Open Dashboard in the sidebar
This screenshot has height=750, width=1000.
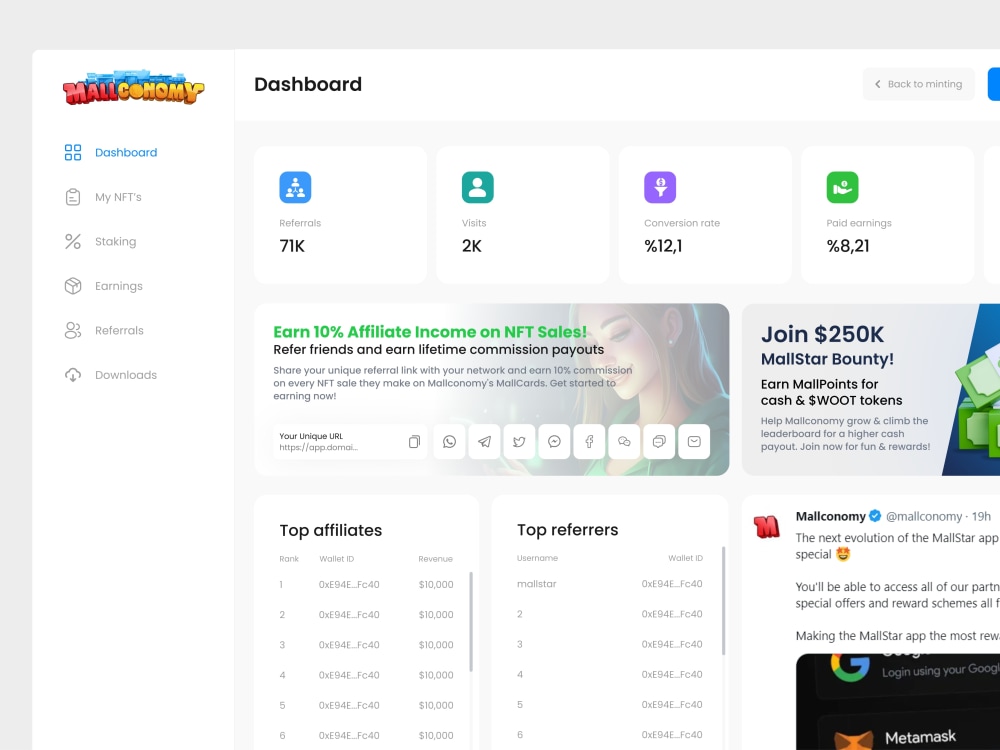[x=110, y=152]
